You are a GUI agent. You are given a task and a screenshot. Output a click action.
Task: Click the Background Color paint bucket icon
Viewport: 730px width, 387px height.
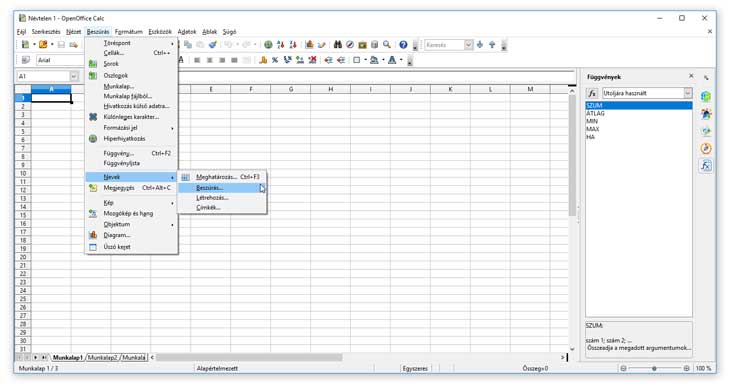coord(374,60)
